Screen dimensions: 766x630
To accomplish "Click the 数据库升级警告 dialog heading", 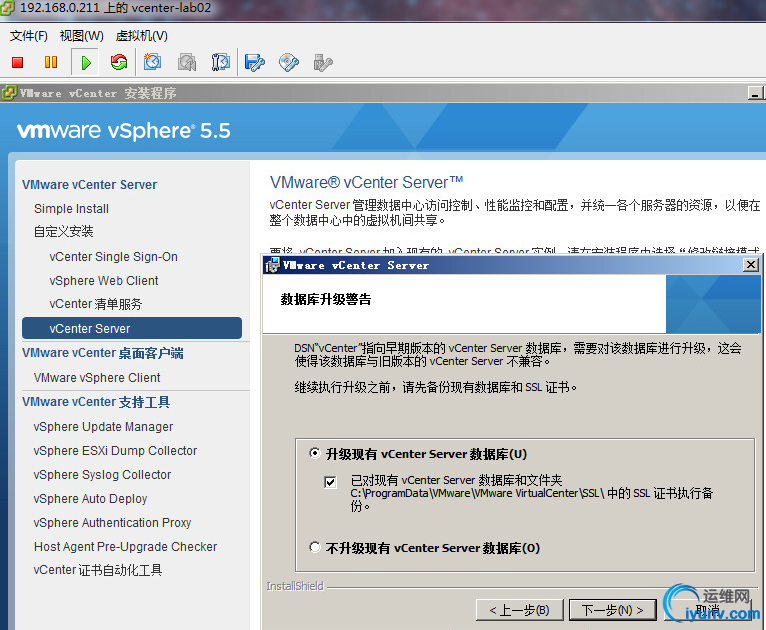I will 326,299.
